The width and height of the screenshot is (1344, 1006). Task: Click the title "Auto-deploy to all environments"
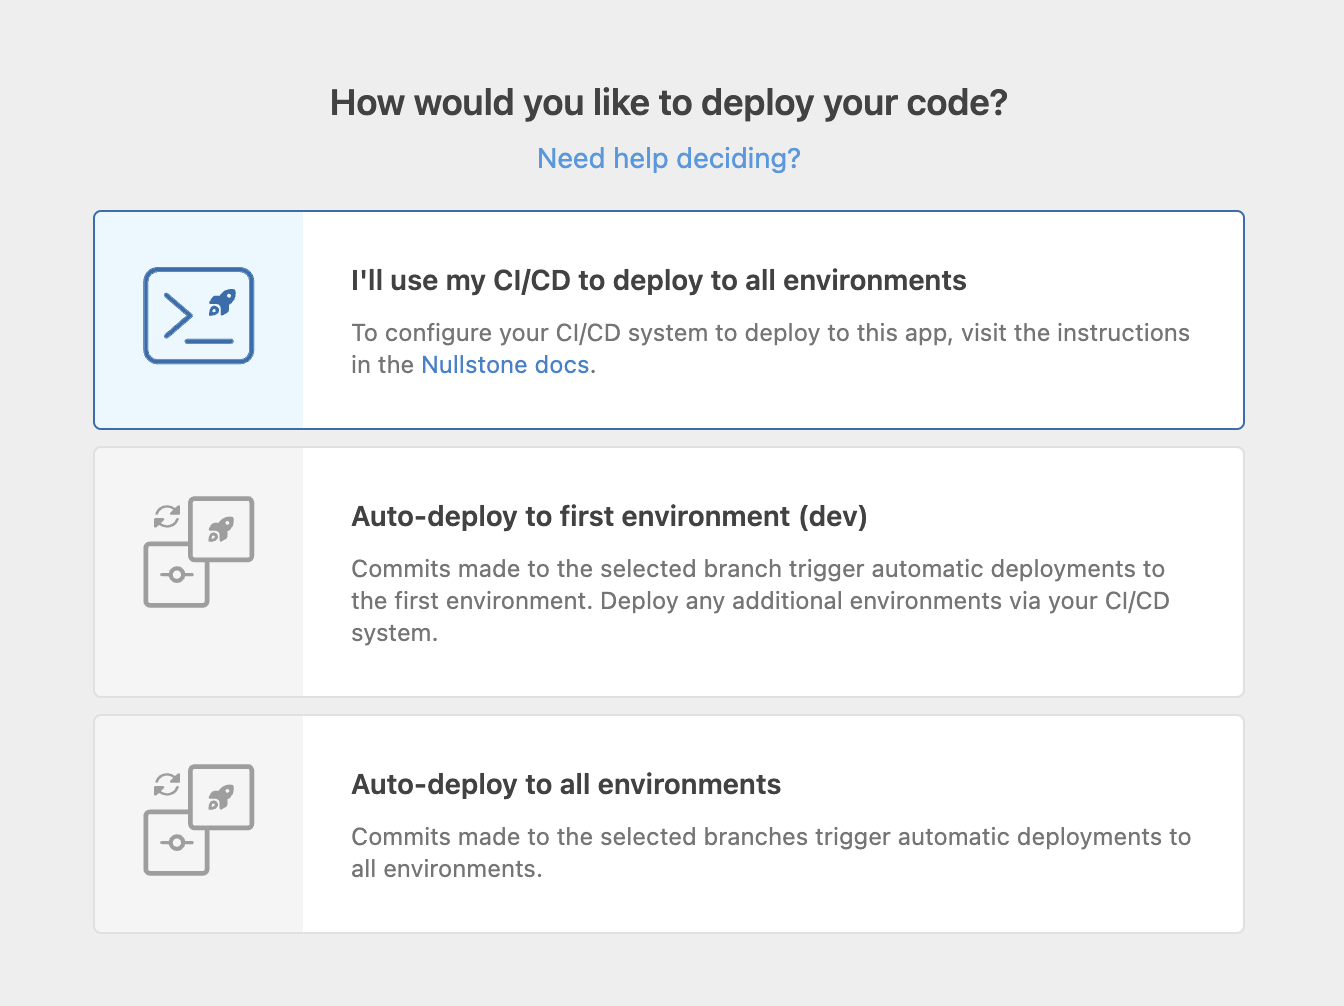click(x=565, y=784)
